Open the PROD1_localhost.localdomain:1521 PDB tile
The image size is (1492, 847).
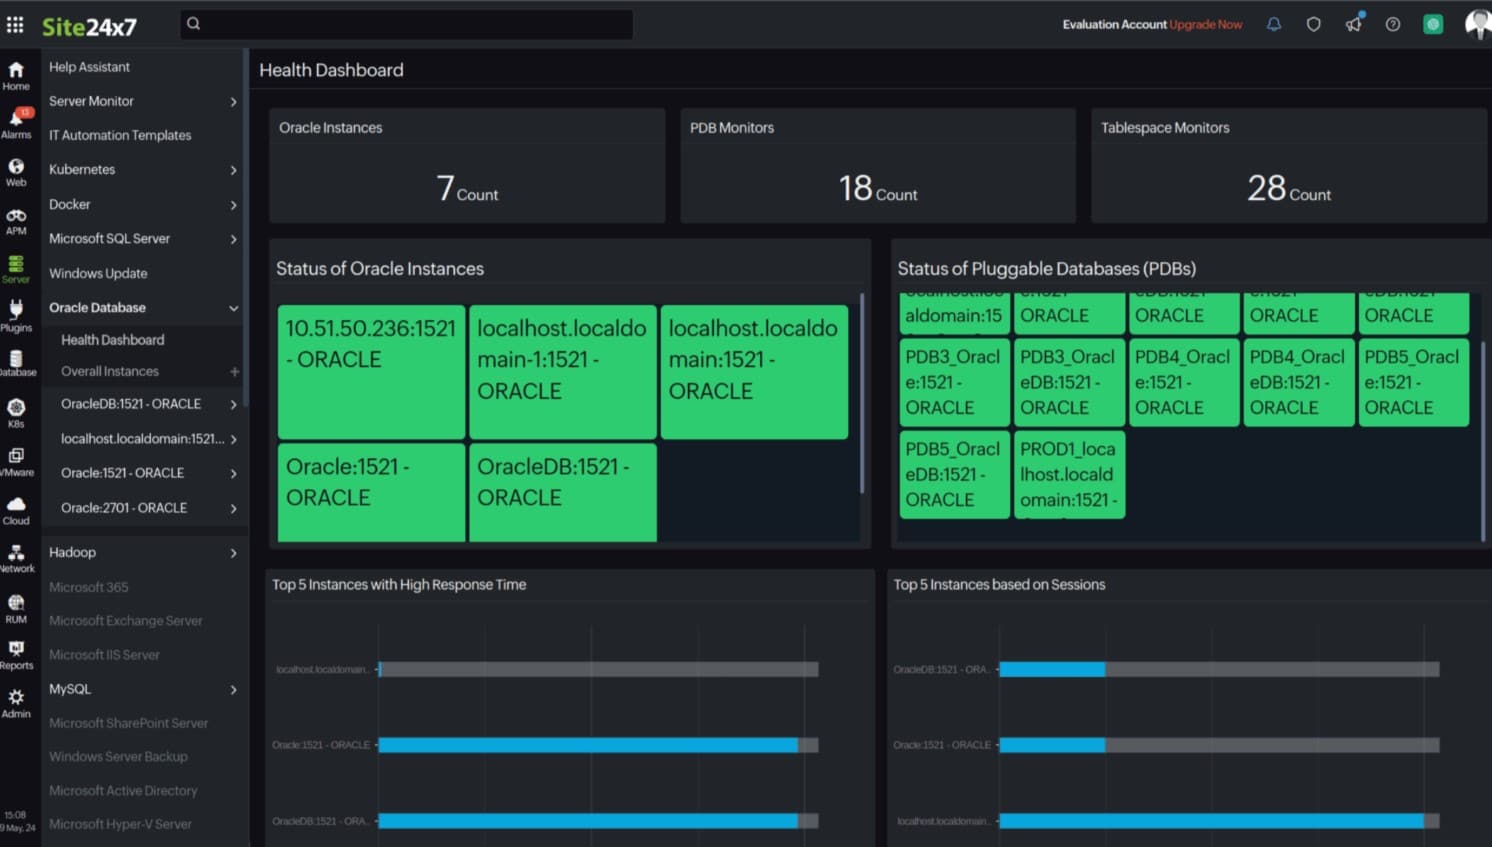(1069, 475)
